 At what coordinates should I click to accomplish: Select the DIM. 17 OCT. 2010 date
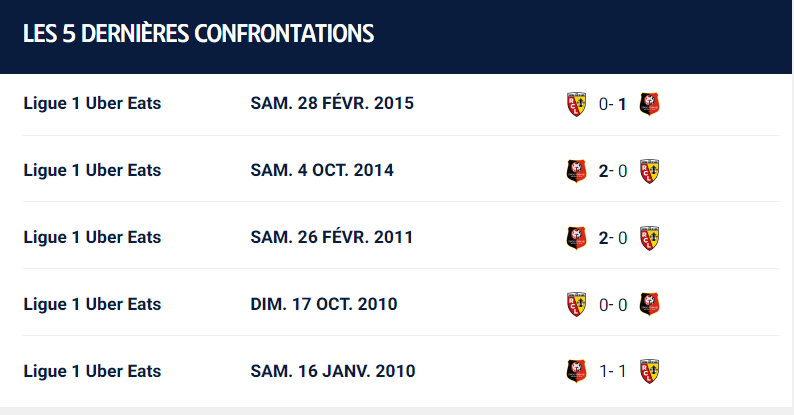tap(324, 304)
